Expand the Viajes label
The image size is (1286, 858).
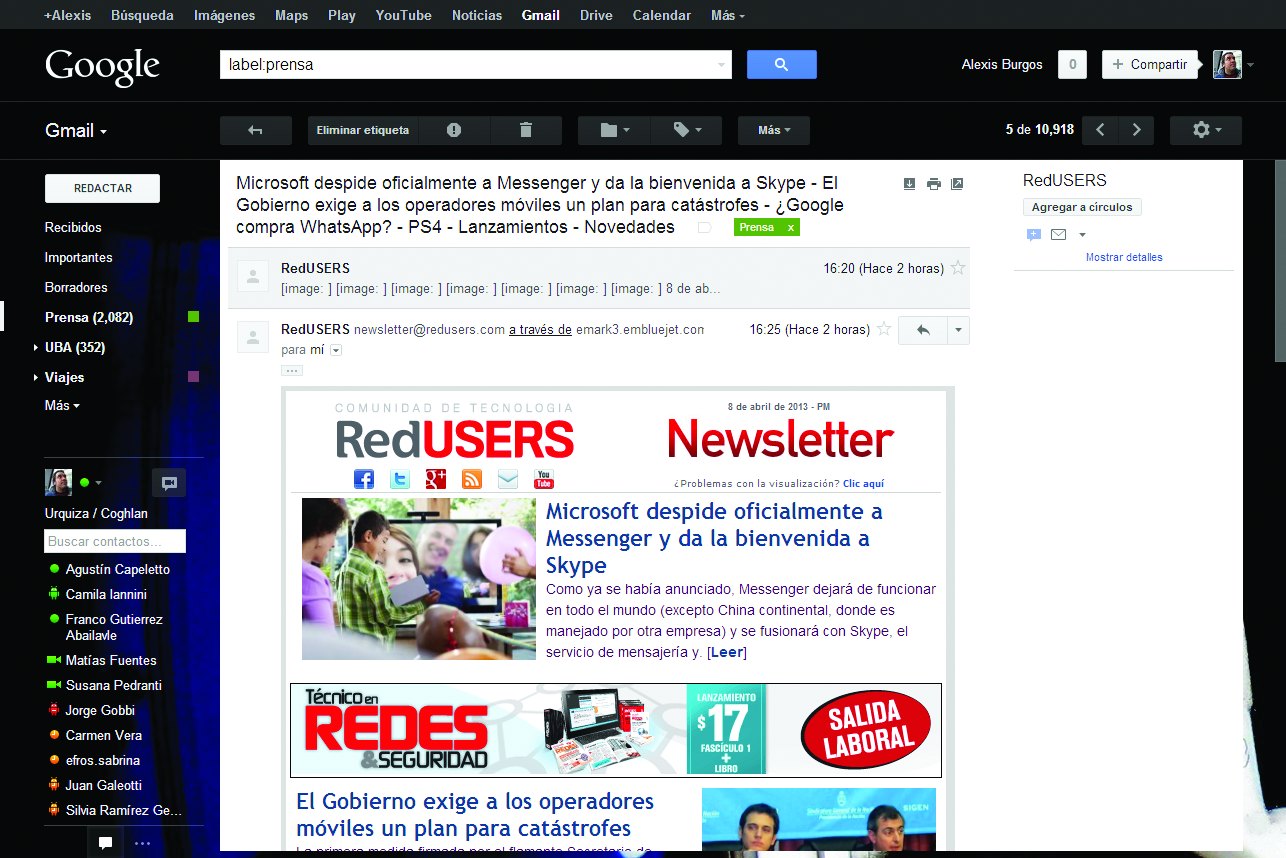[x=36, y=377]
